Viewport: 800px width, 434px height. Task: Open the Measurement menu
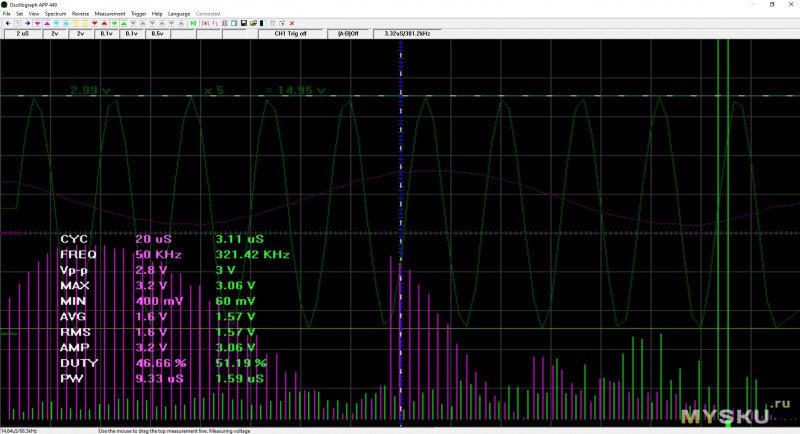(110, 14)
